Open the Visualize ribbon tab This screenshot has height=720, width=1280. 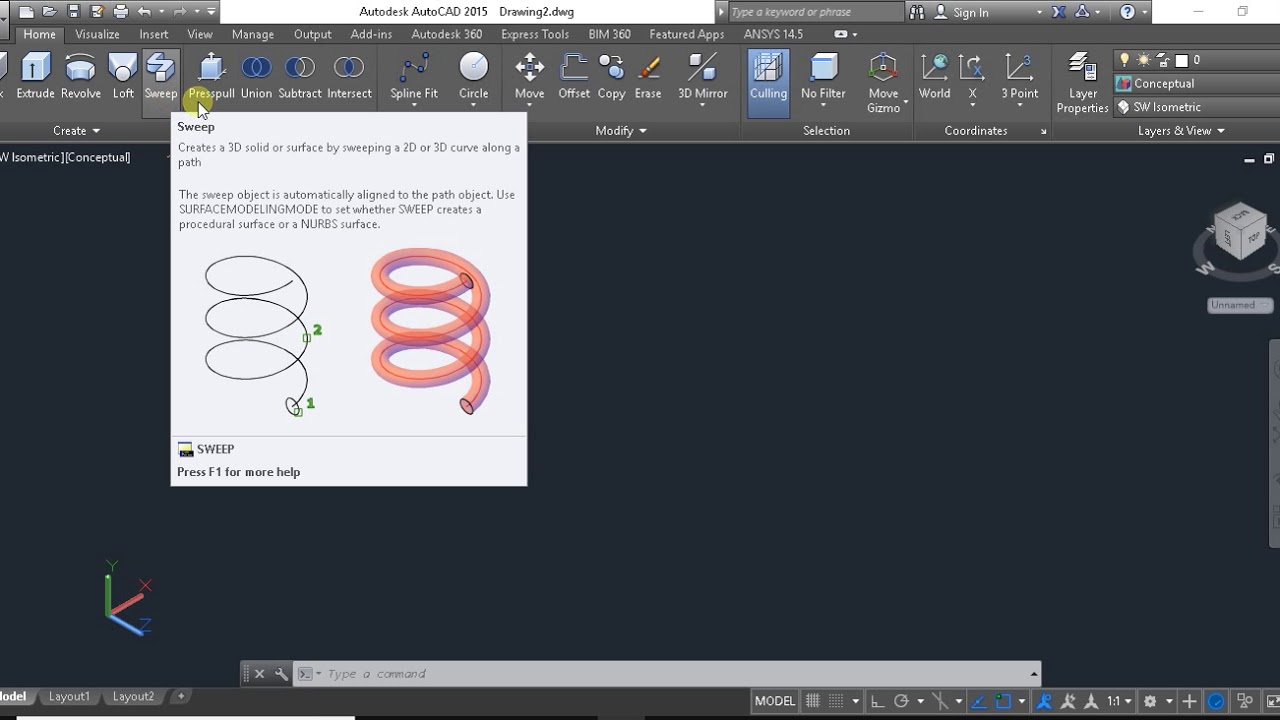tap(97, 34)
